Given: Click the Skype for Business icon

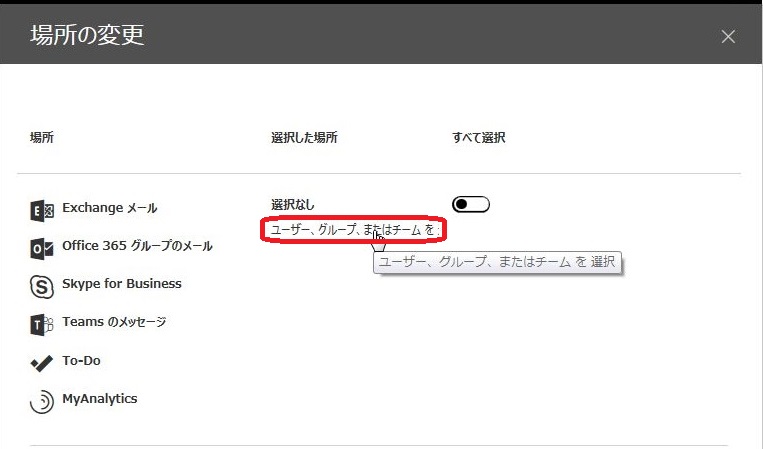Looking at the screenshot, I should [x=42, y=286].
